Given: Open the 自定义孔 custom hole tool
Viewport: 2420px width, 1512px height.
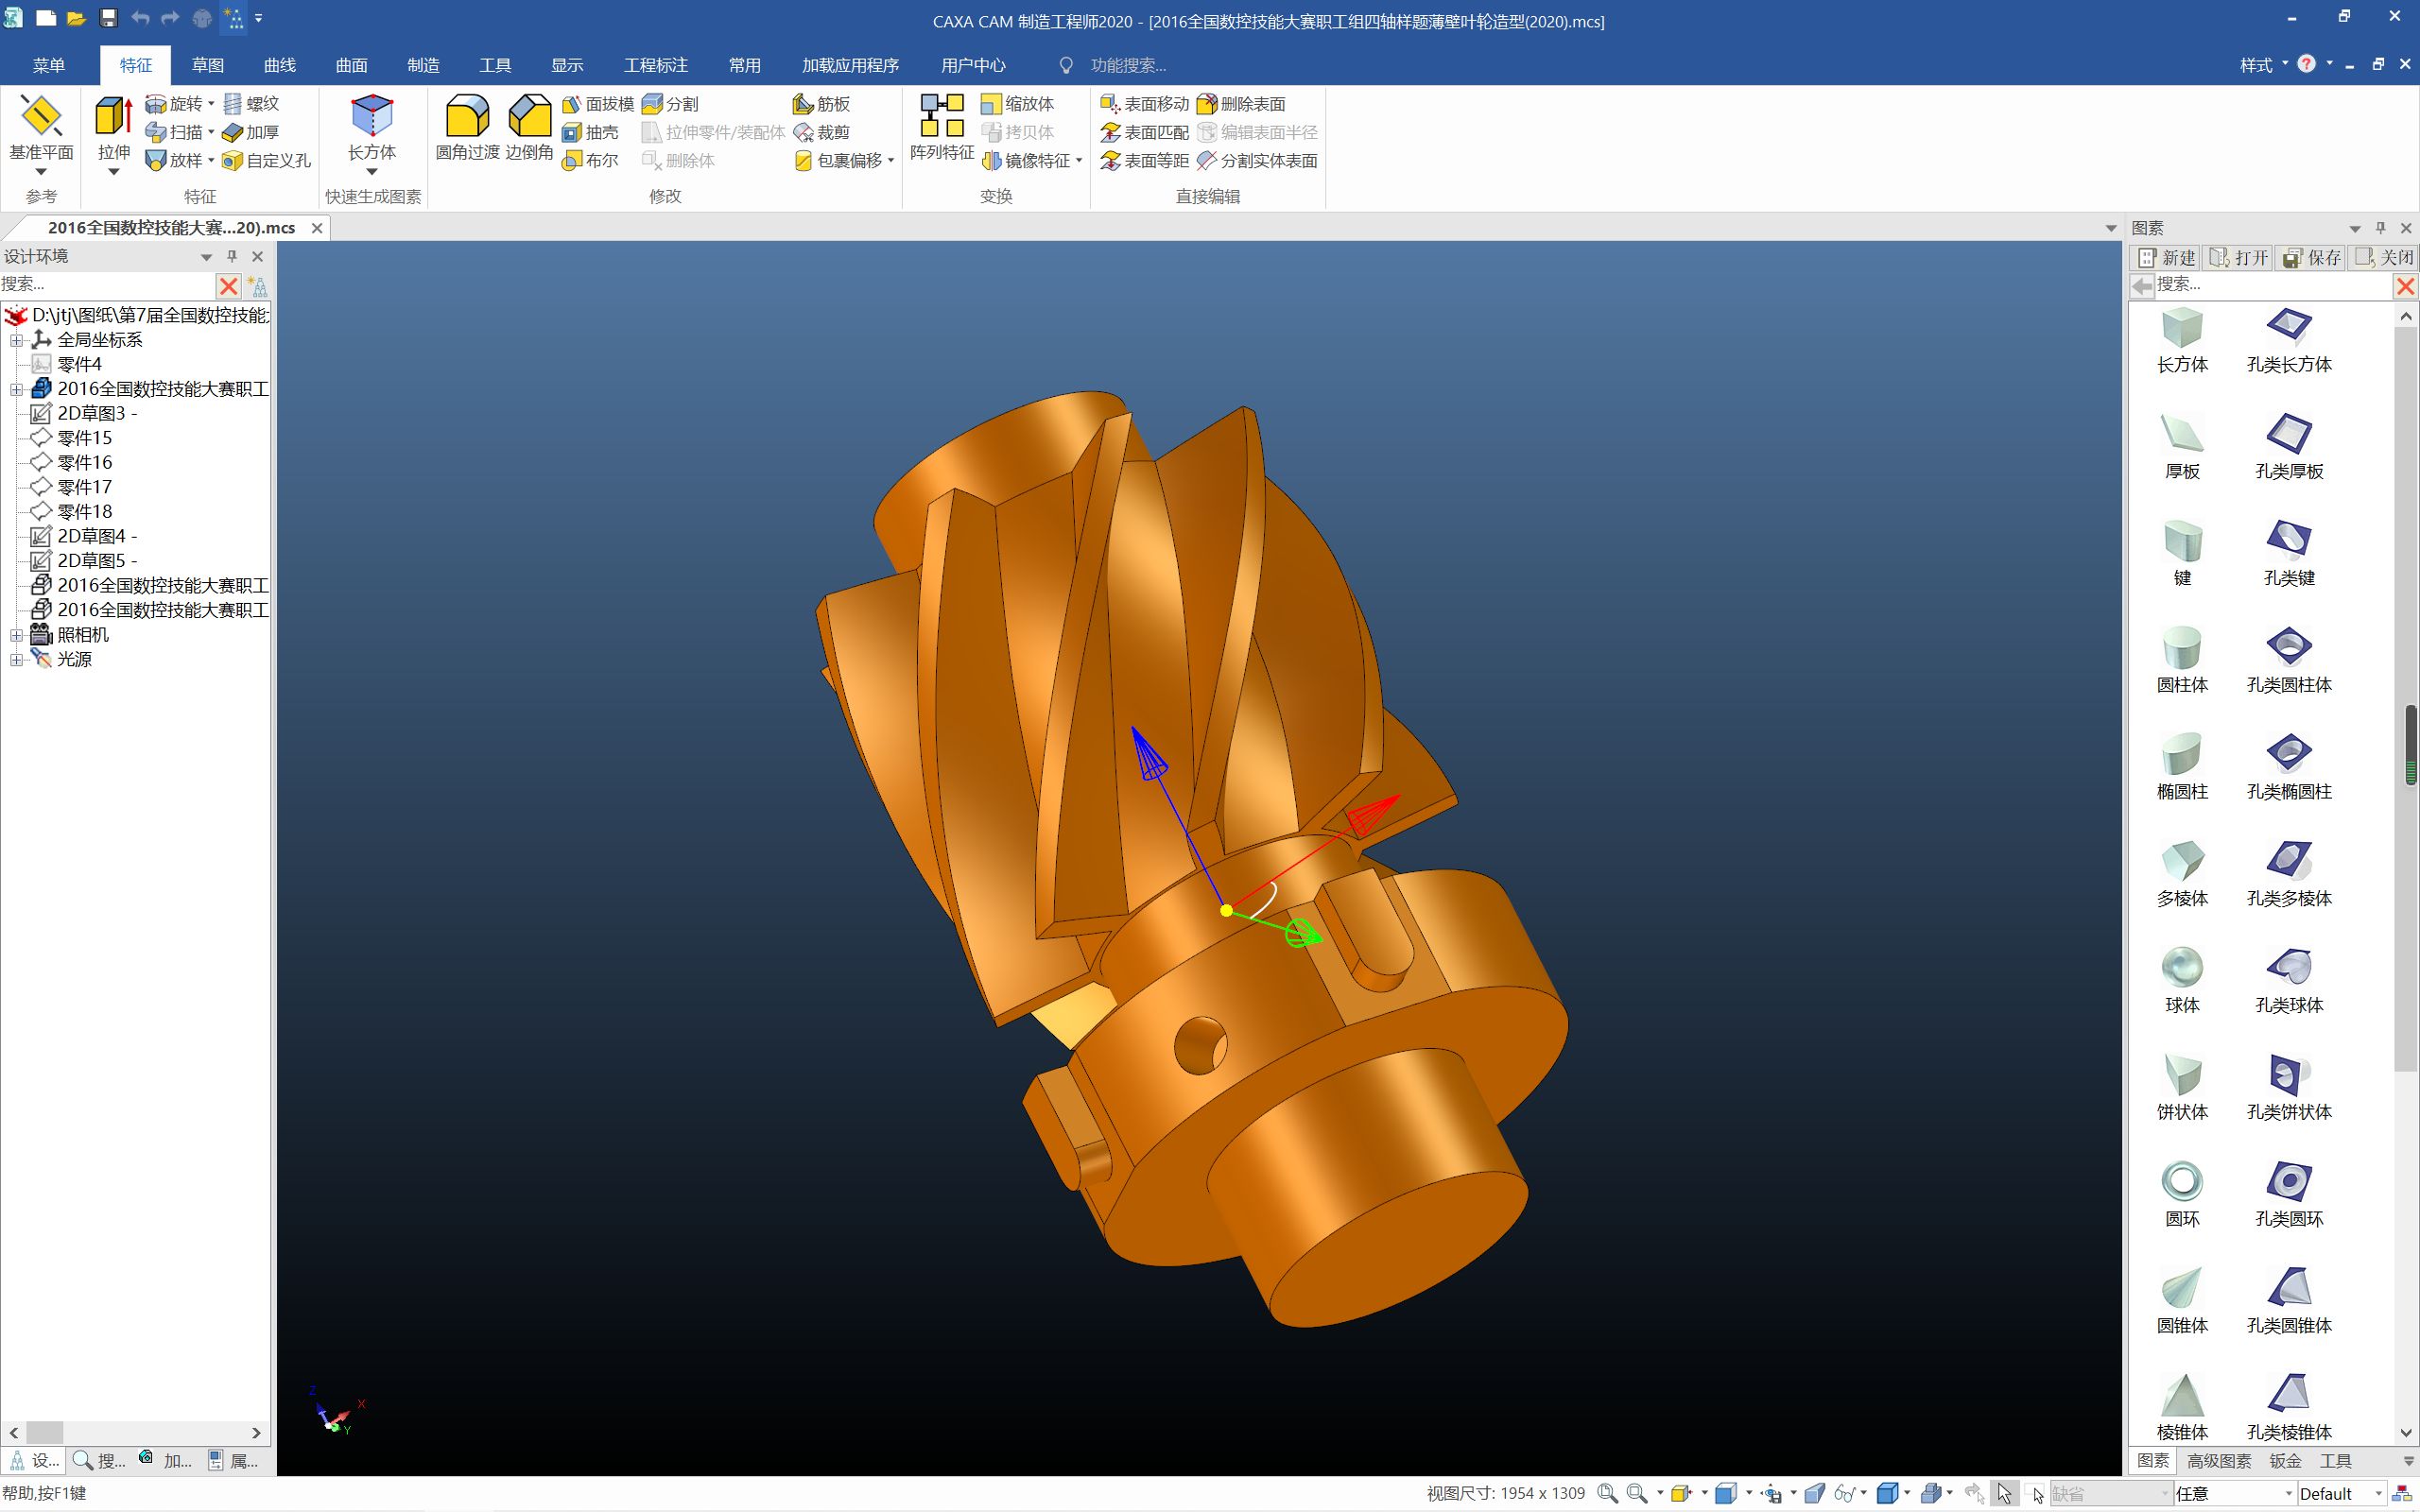Looking at the screenshot, I should [267, 160].
